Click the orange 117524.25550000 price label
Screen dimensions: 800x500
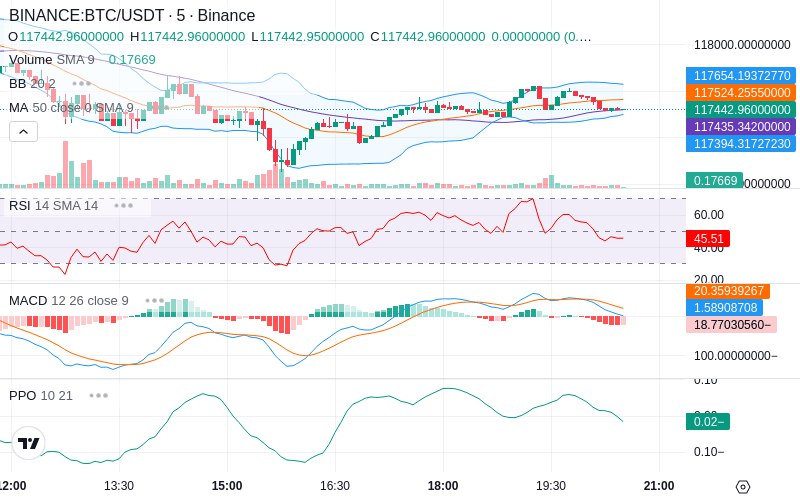click(x=741, y=92)
